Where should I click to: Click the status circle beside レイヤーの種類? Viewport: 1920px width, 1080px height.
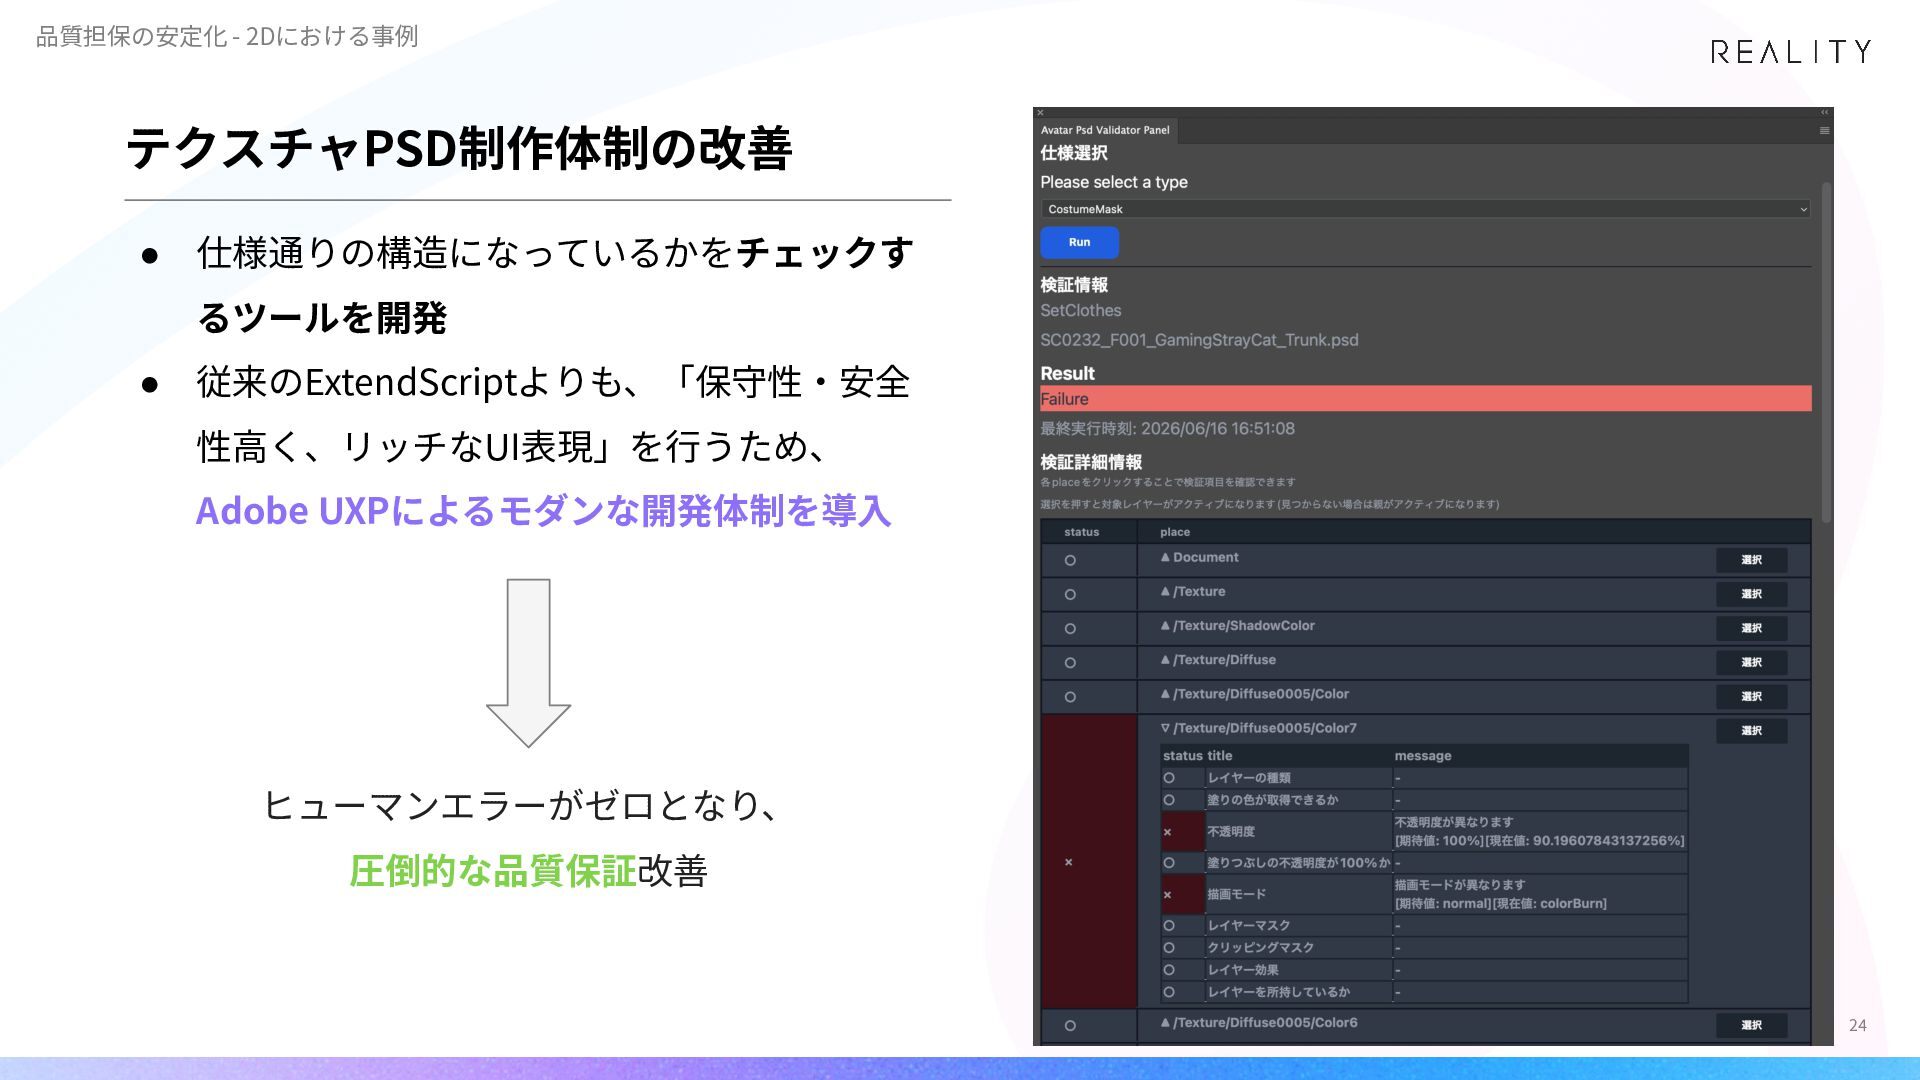[1169, 777]
